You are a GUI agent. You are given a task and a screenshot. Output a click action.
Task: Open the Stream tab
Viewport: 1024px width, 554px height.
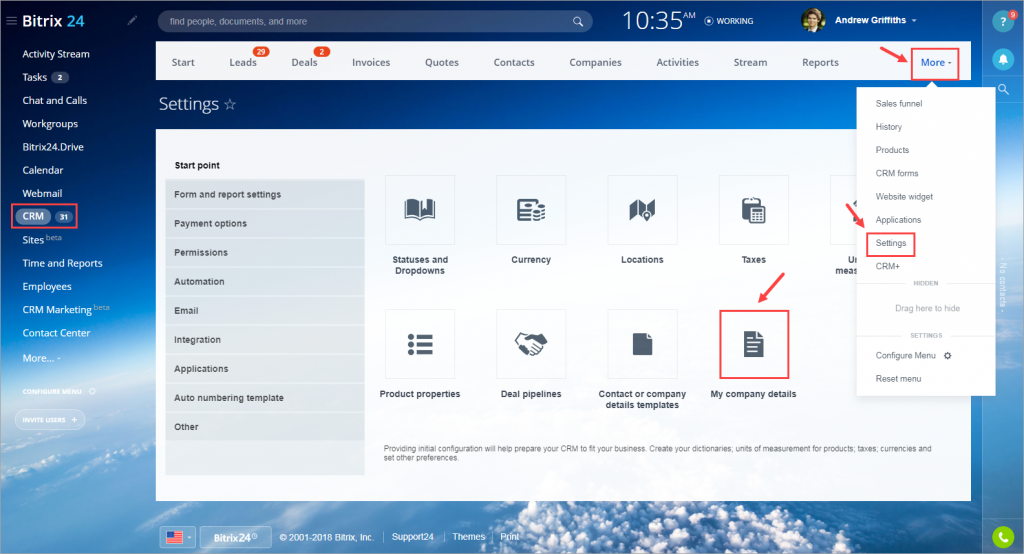pyautogui.click(x=750, y=63)
